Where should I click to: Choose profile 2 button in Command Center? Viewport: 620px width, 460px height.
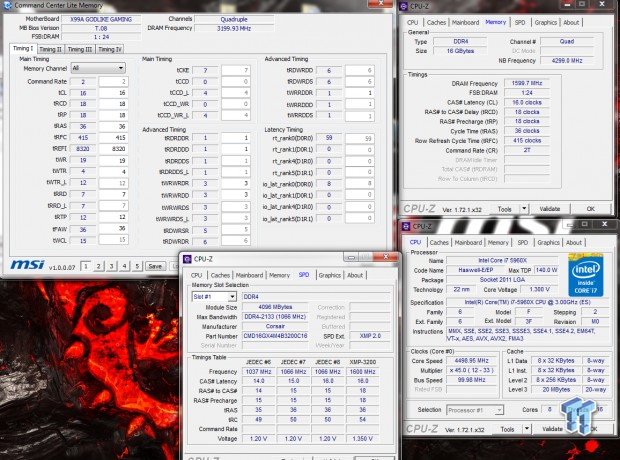pos(99,266)
